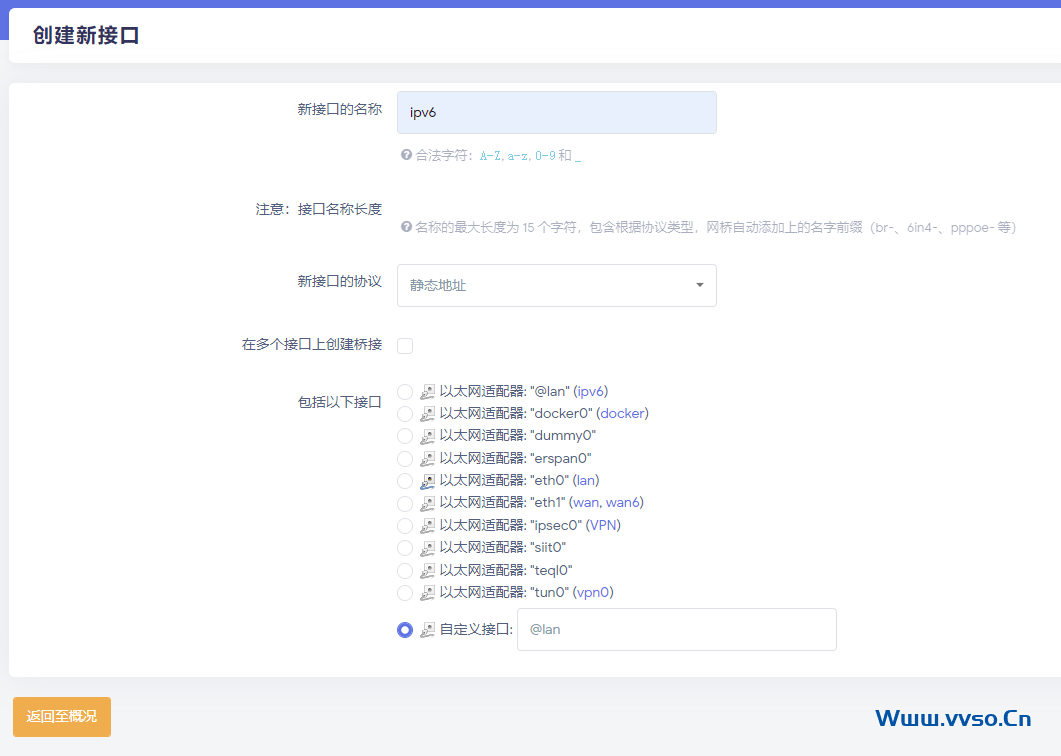This screenshot has height=756, width=1061.
Task: Click the adapter icon beside "eth1"
Action: coord(428,503)
